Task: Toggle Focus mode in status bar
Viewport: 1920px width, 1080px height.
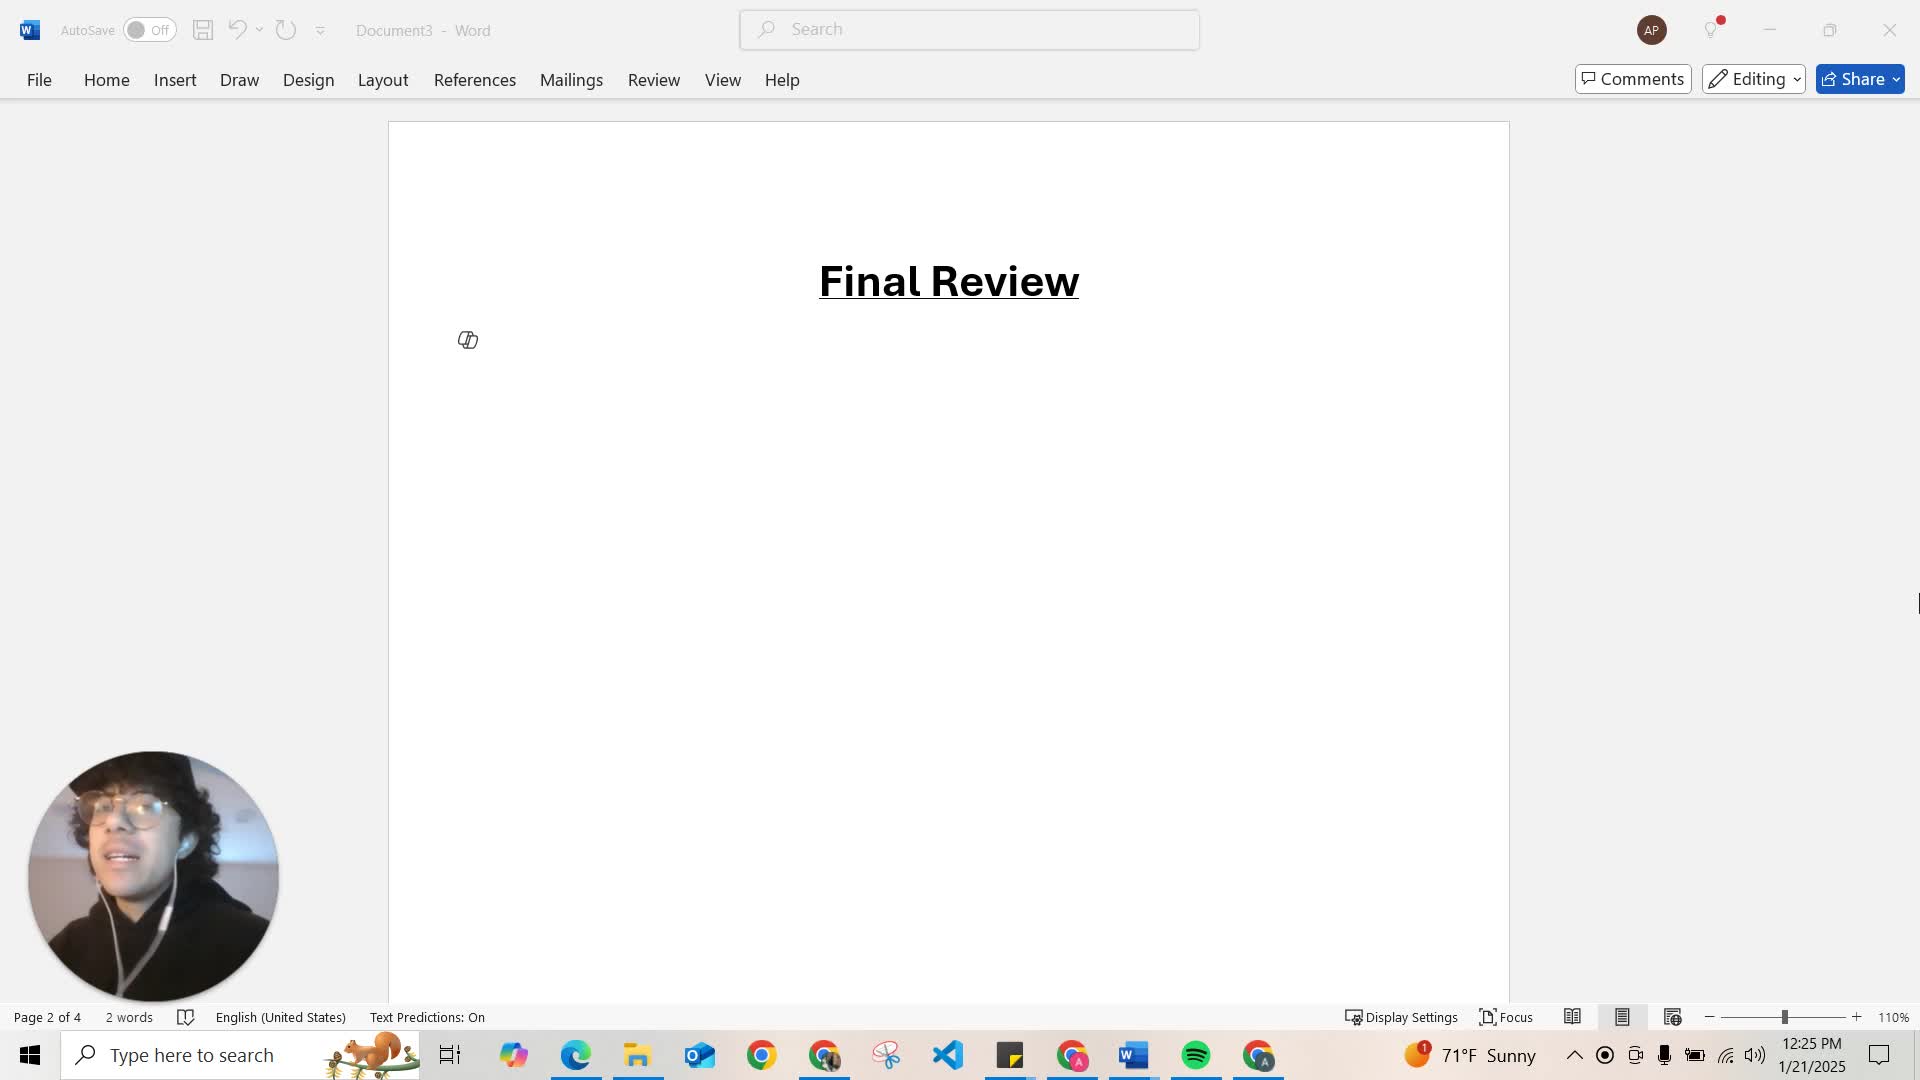Action: click(x=1506, y=1017)
